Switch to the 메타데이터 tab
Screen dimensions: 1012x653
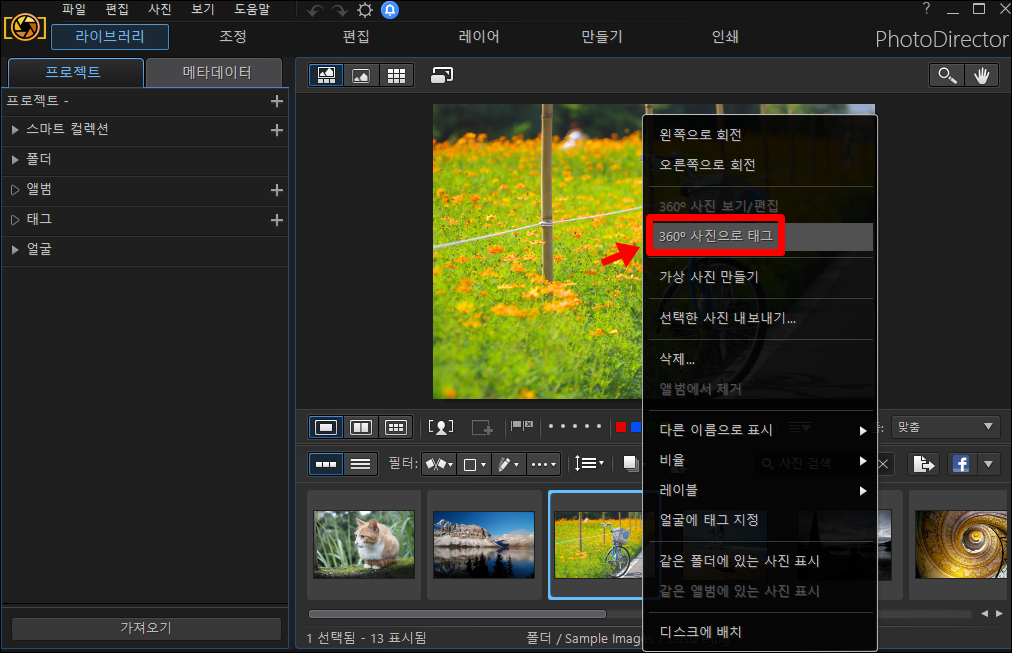click(x=216, y=72)
